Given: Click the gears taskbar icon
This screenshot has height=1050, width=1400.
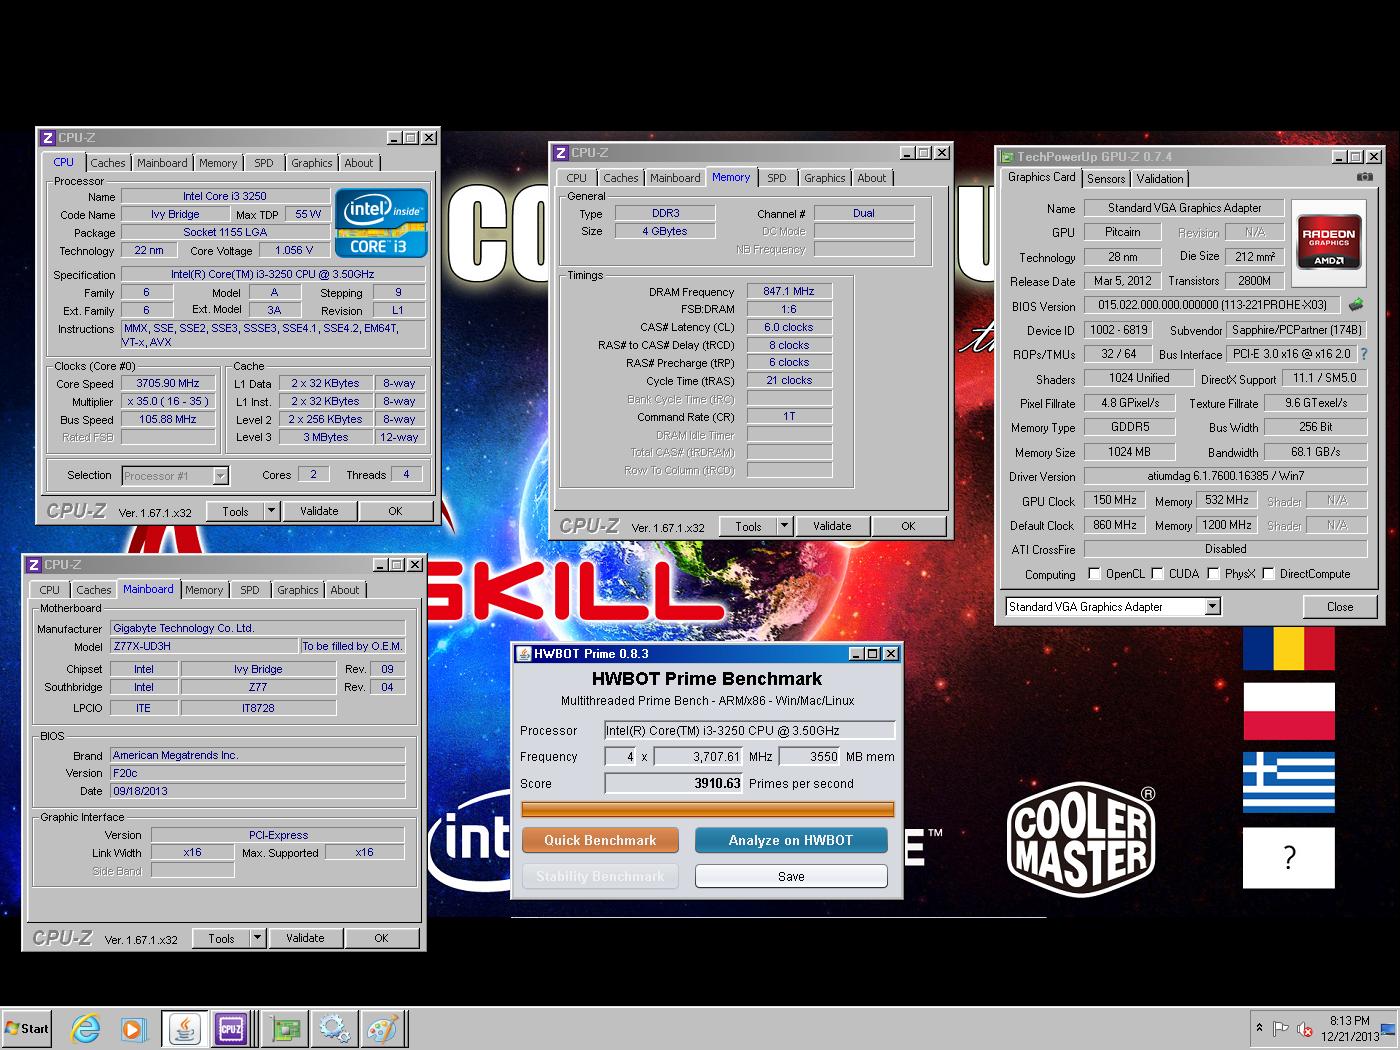Looking at the screenshot, I should tap(333, 1028).
